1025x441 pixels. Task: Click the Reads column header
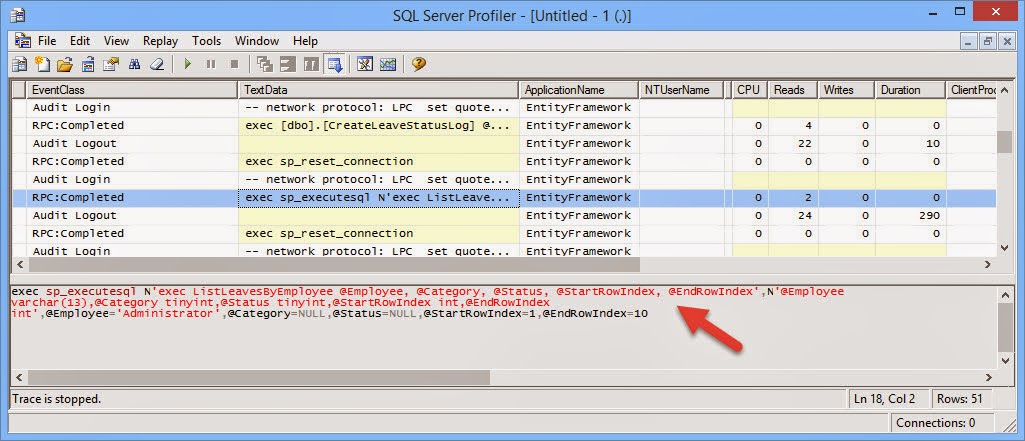(x=794, y=90)
